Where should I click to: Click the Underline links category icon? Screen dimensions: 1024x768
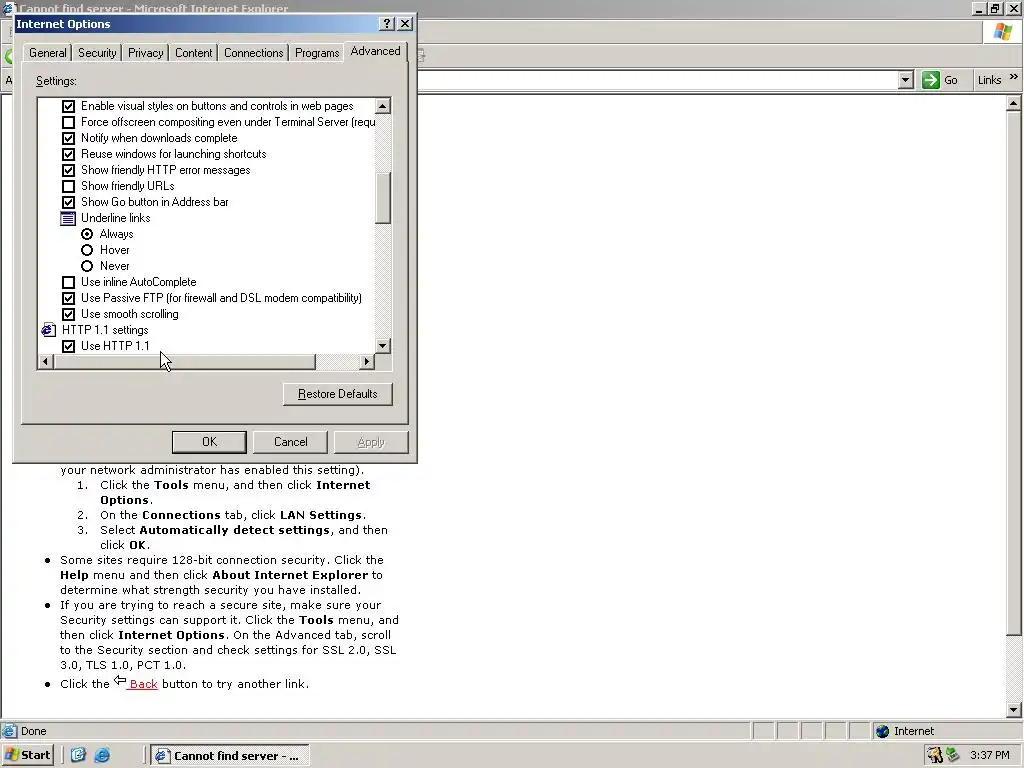[68, 218]
